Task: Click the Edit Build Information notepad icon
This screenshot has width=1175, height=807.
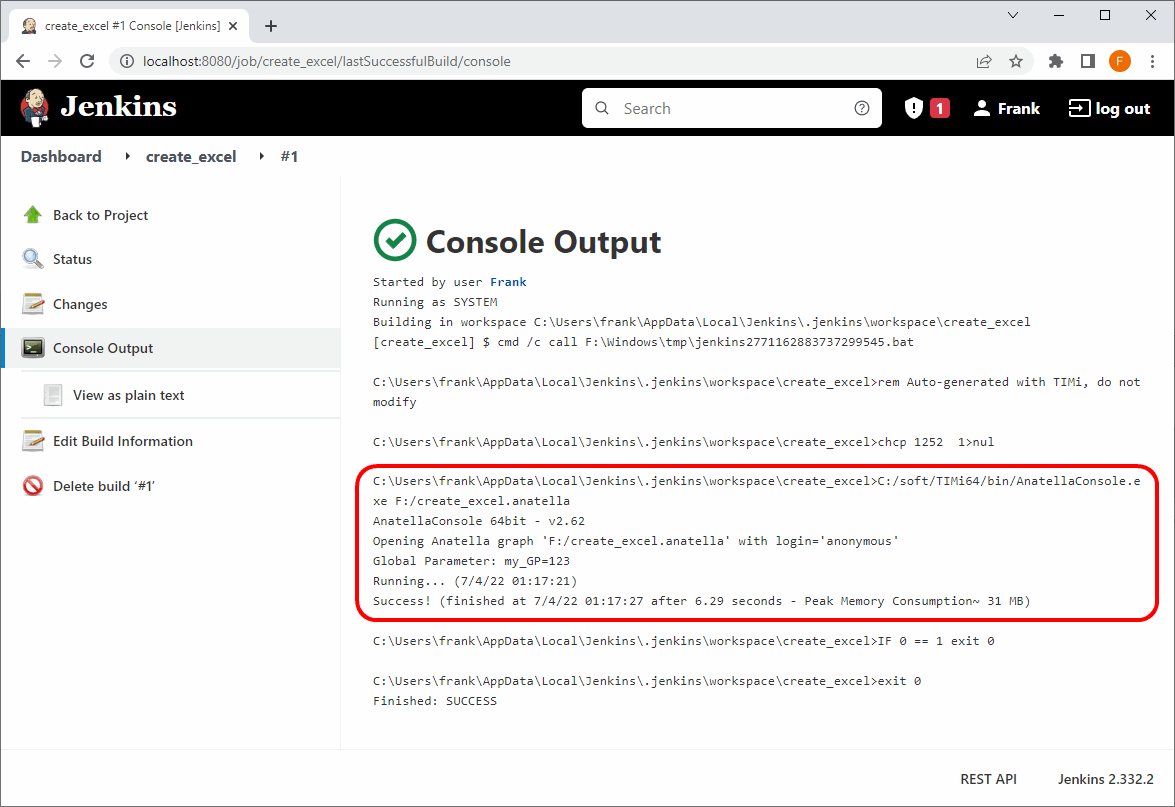Action: point(33,441)
